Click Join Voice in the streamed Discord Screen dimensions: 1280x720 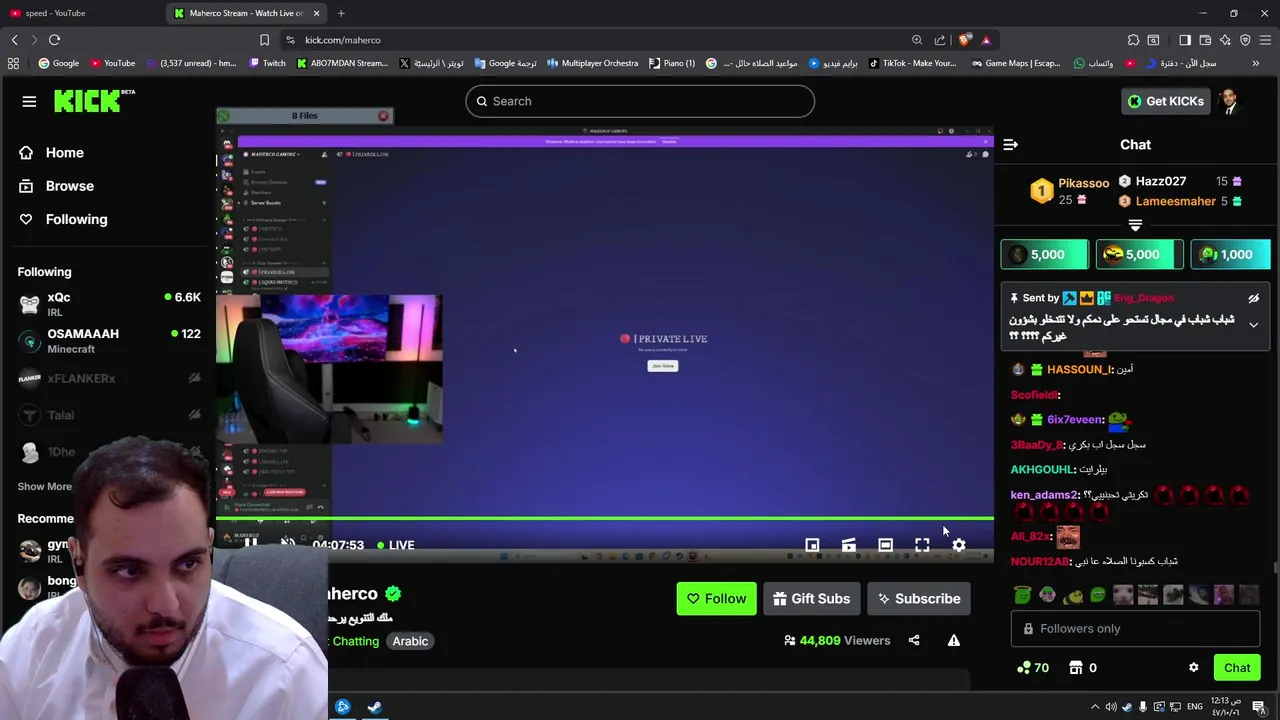[663, 366]
